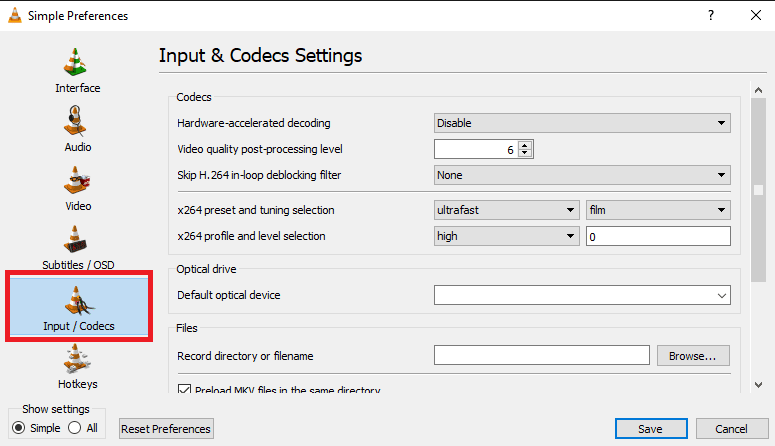This screenshot has width=775, height=446.
Task: Click the Record directory or filename field
Action: pos(542,355)
